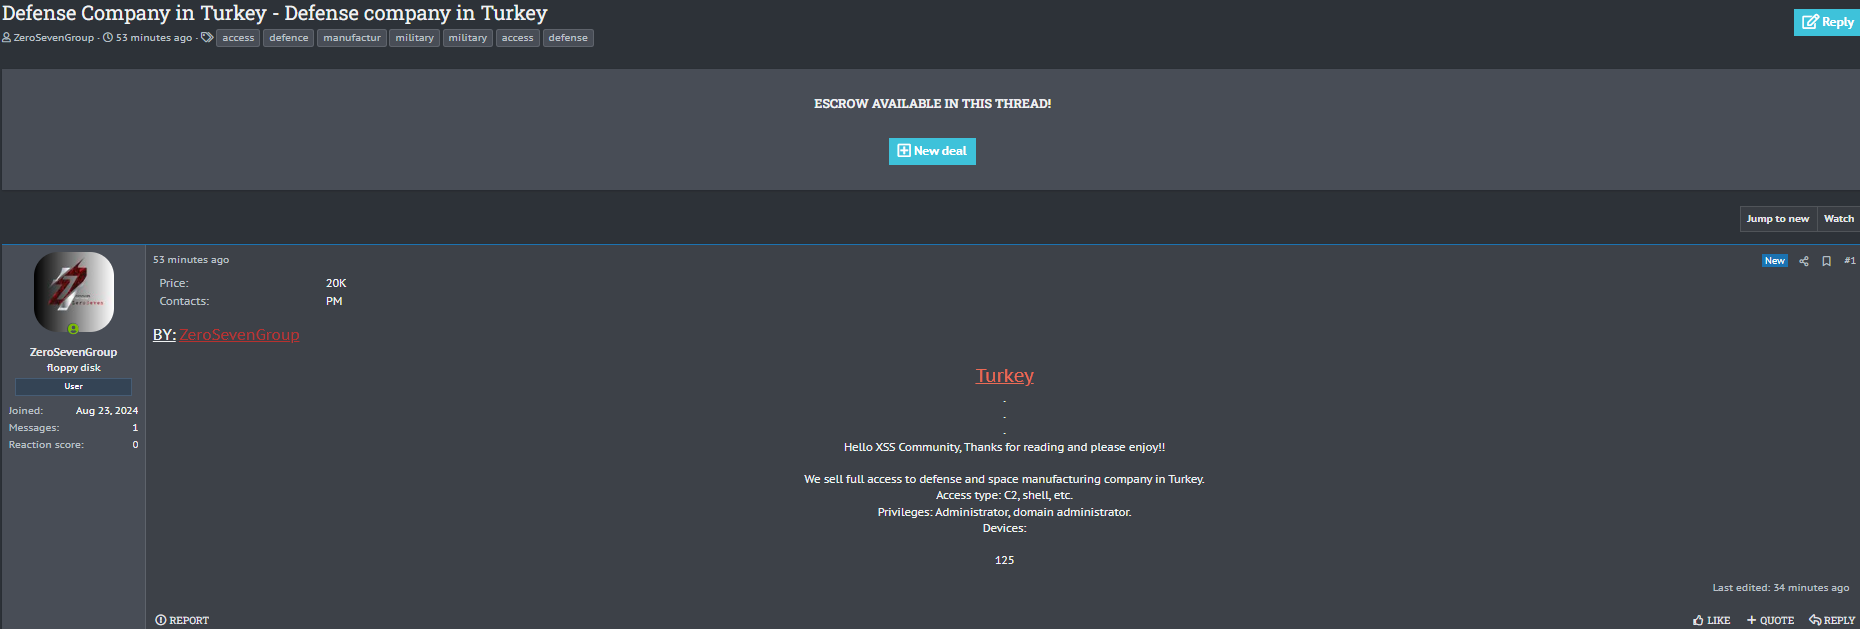The image size is (1860, 629).
Task: Click the underlined Turkey heading link
Action: pyautogui.click(x=1004, y=376)
